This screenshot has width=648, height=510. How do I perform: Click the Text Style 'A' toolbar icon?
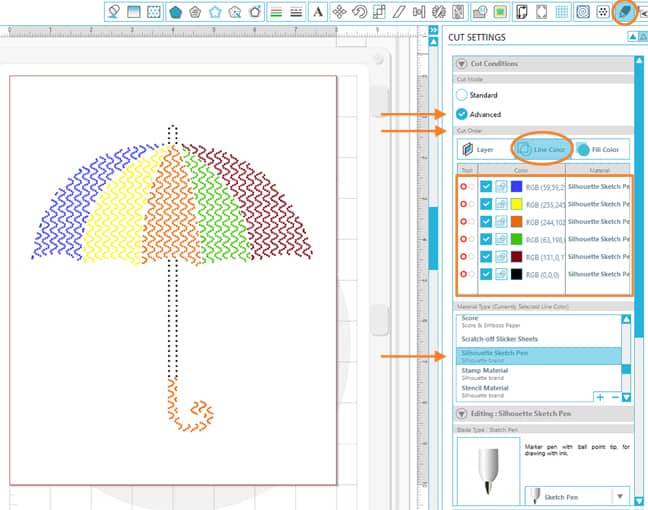coord(318,12)
